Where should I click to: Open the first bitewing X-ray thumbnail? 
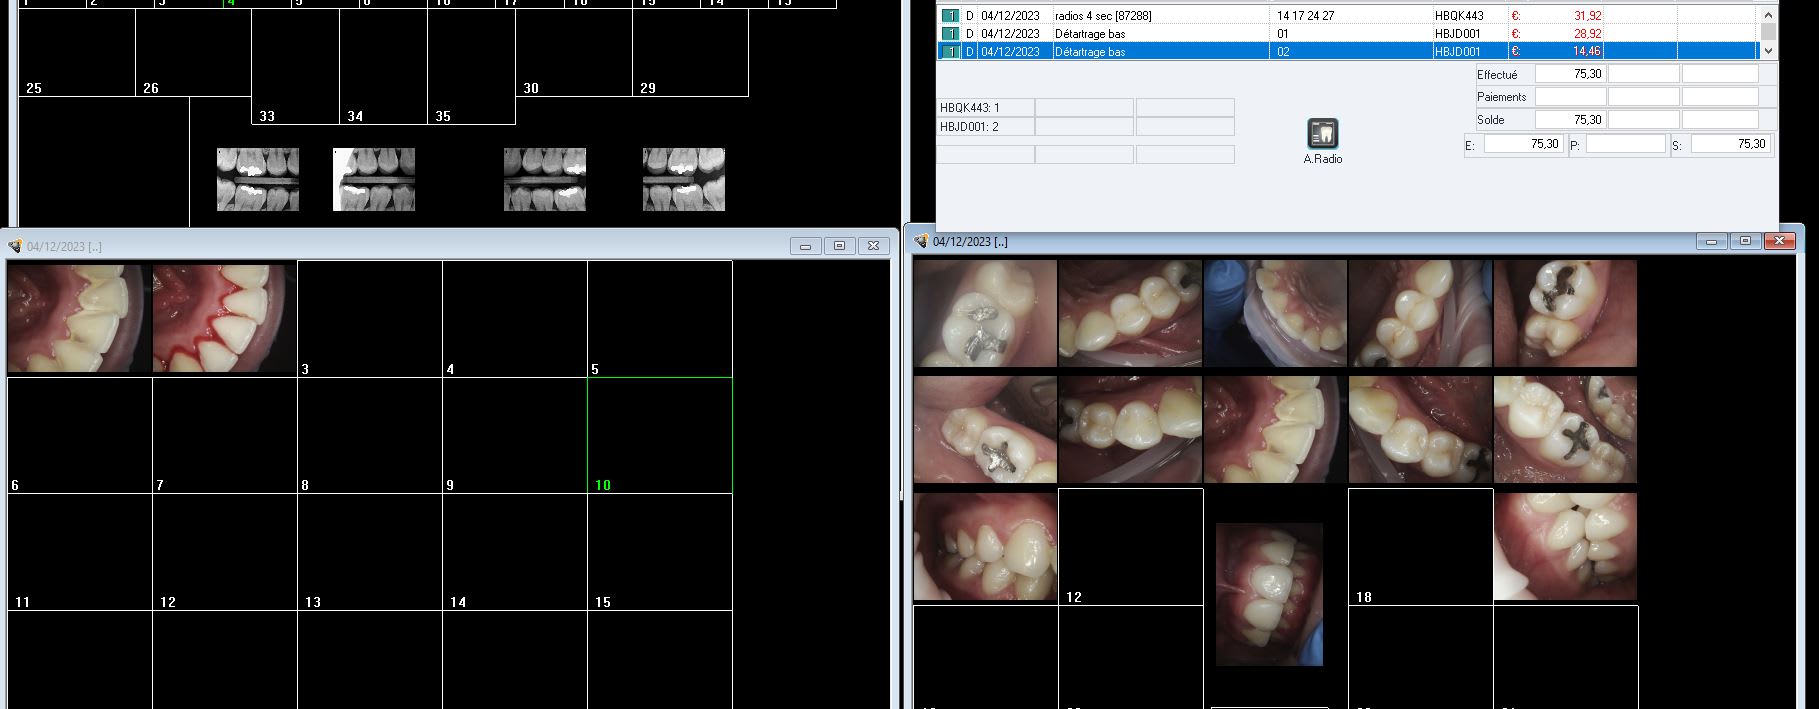[x=258, y=180]
